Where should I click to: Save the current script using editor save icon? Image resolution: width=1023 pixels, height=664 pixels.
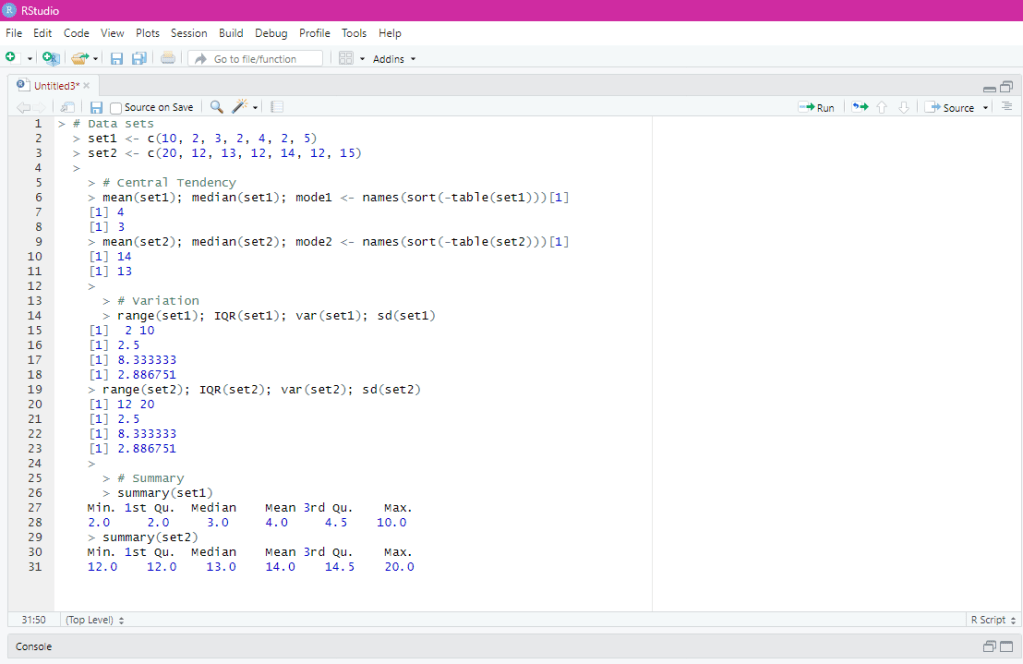(96, 107)
